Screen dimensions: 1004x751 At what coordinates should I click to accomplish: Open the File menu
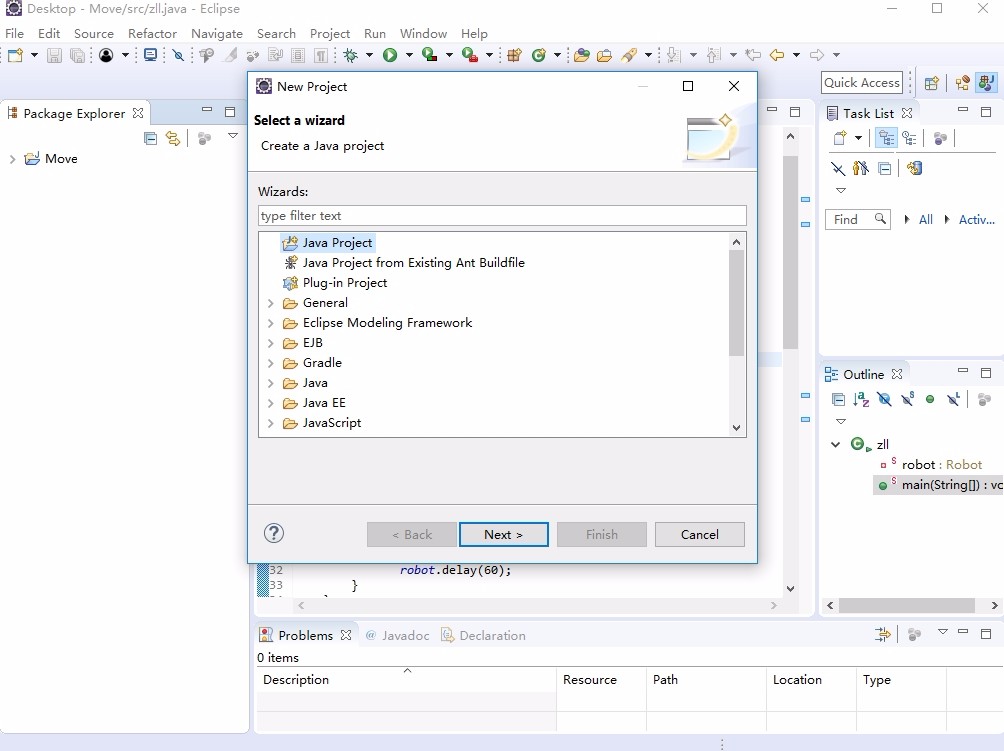point(14,33)
